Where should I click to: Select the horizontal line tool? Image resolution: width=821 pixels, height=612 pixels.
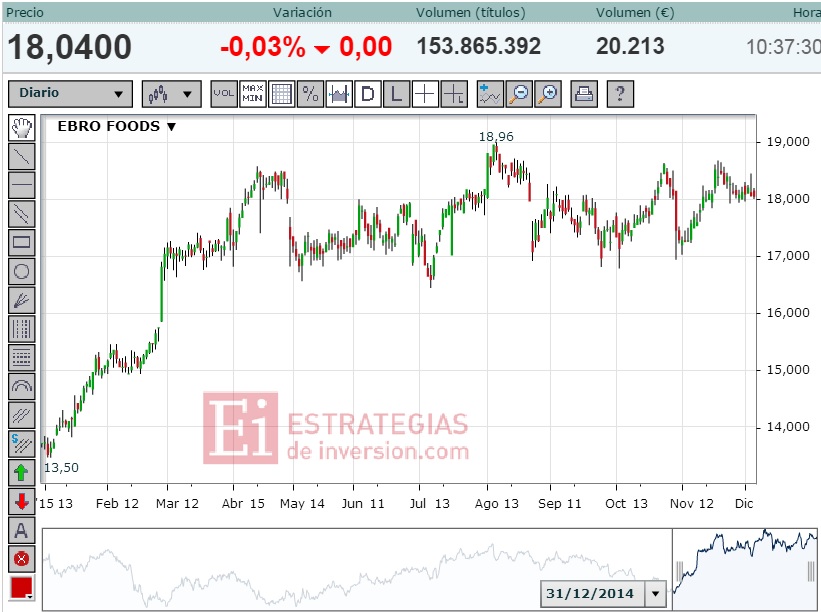(x=21, y=185)
